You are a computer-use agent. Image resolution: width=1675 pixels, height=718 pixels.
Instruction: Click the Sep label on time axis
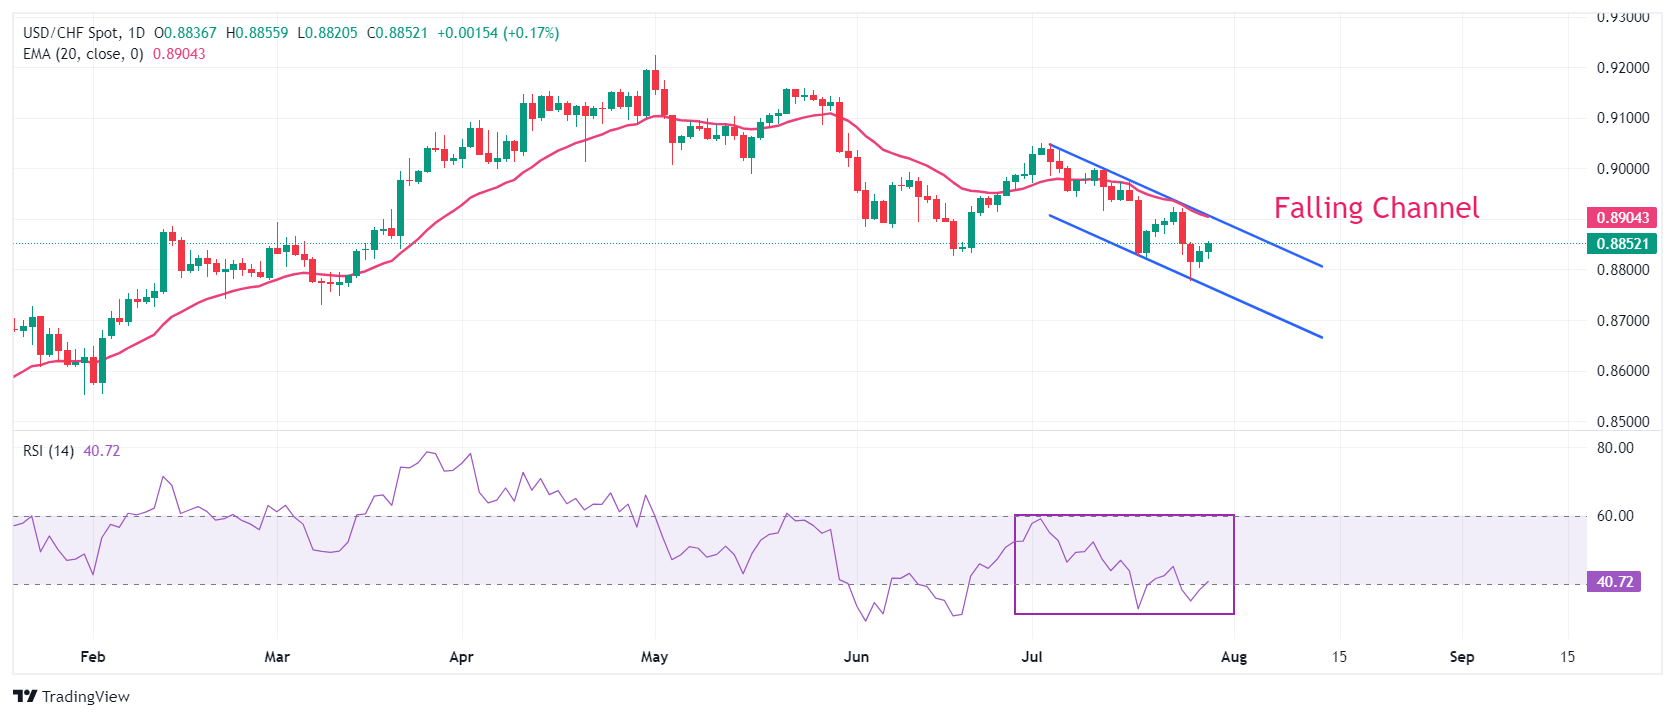coord(1462,657)
